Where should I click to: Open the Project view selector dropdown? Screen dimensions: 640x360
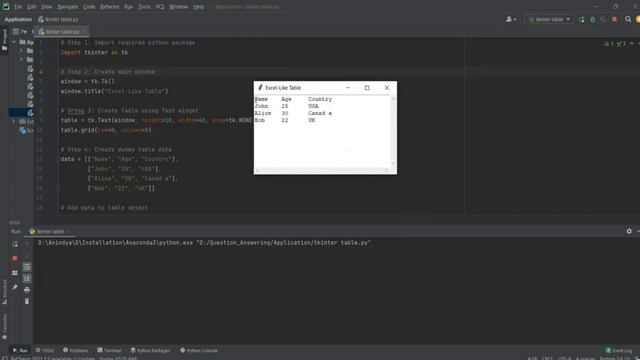pyautogui.click(x=20, y=31)
